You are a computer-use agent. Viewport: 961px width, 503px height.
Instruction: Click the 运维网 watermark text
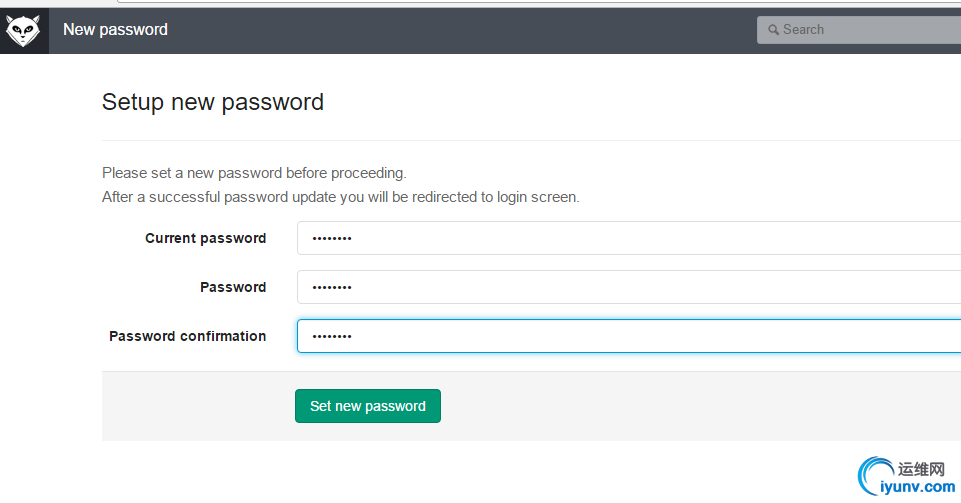(x=921, y=468)
